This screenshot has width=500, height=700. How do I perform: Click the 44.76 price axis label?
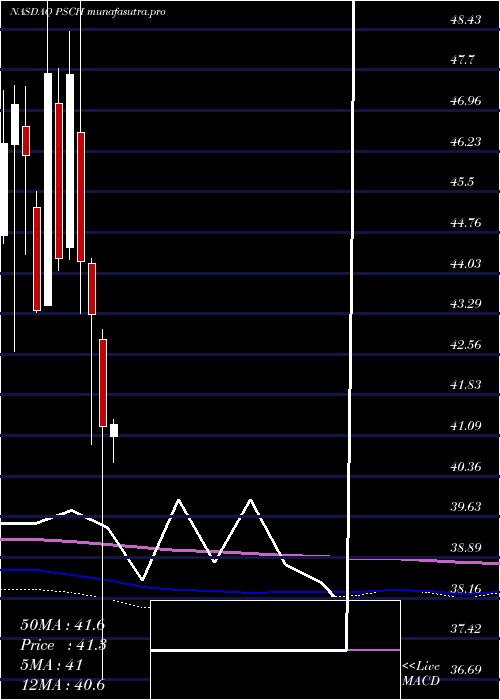coord(465,222)
